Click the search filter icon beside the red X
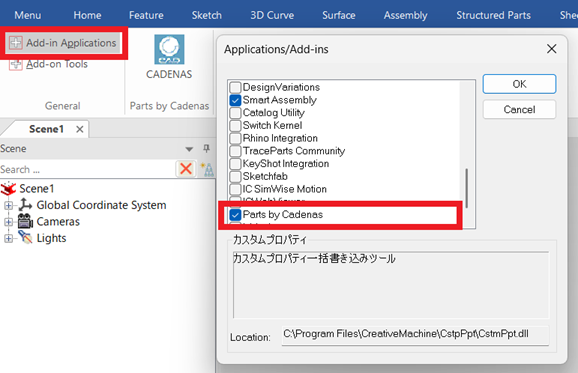 (x=207, y=169)
